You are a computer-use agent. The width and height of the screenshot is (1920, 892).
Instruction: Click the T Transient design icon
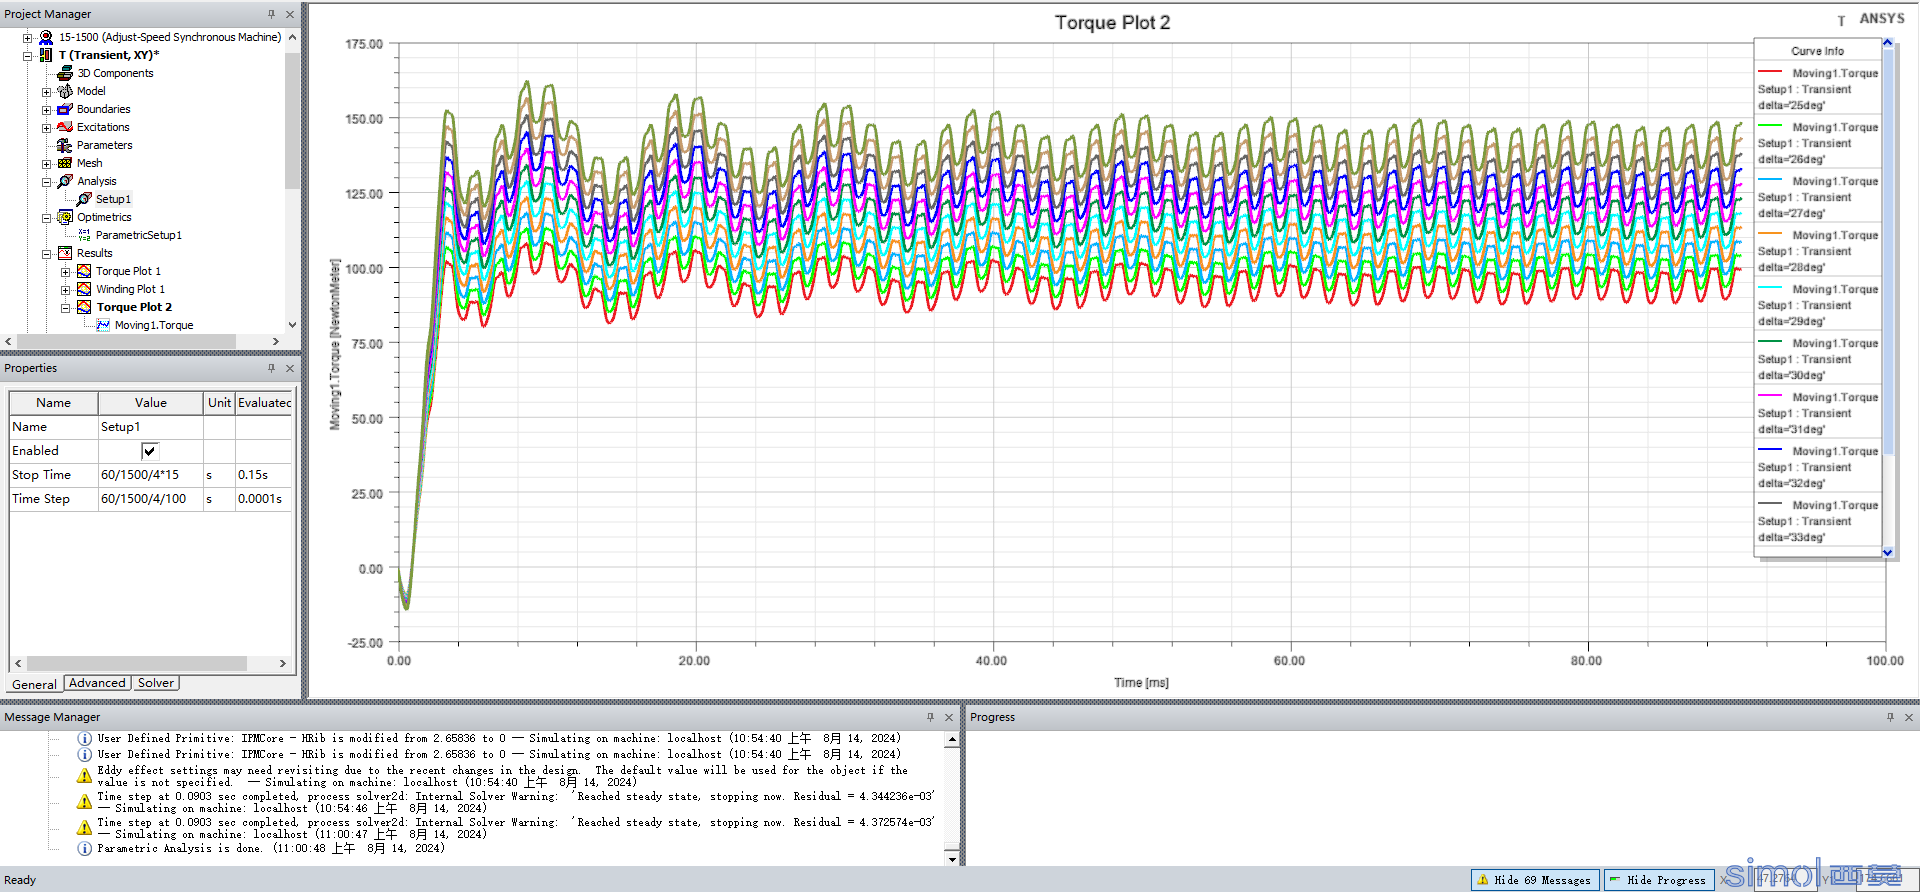46,55
